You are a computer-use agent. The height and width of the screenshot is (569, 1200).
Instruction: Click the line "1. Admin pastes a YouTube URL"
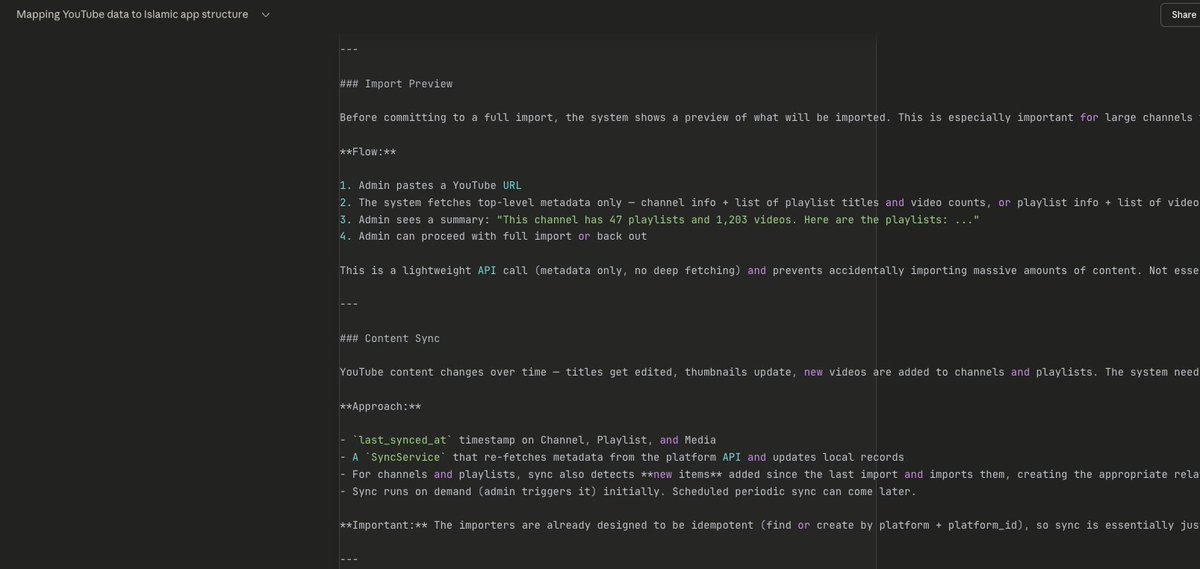tap(430, 186)
